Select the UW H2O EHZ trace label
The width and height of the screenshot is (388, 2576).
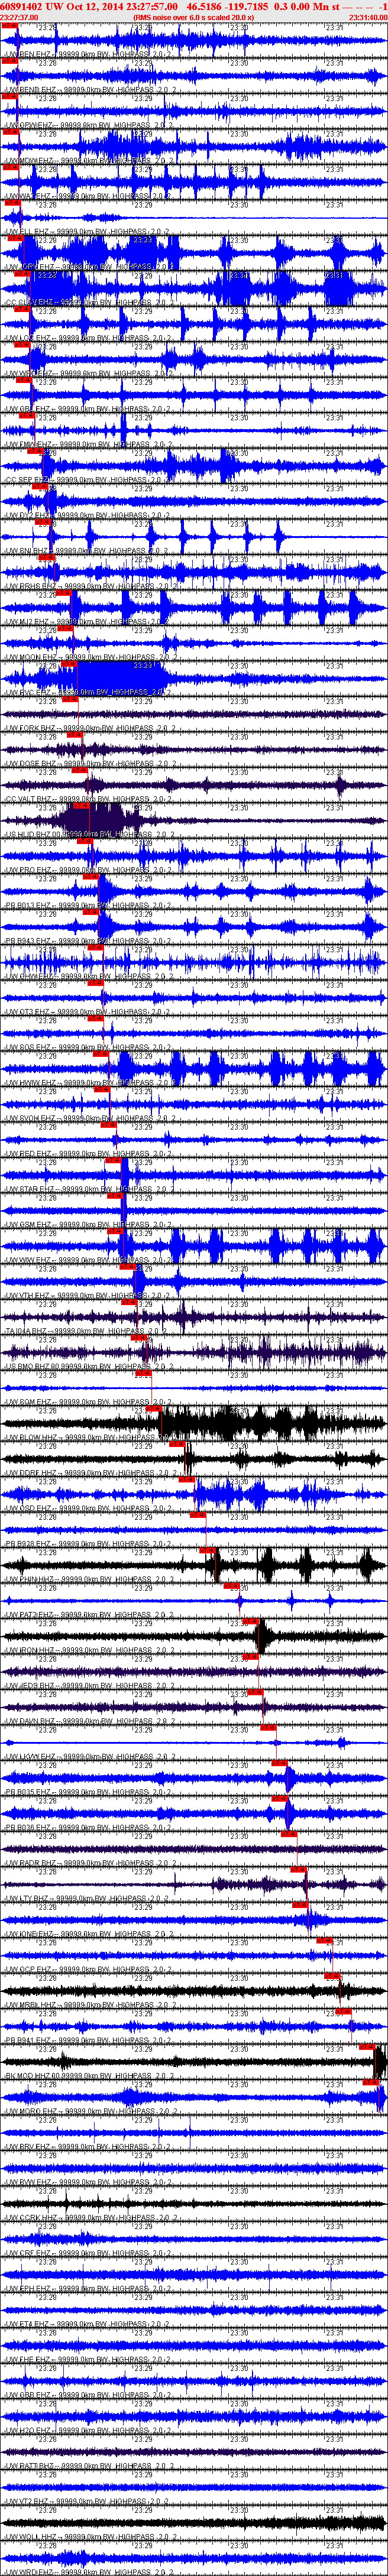[88, 2431]
